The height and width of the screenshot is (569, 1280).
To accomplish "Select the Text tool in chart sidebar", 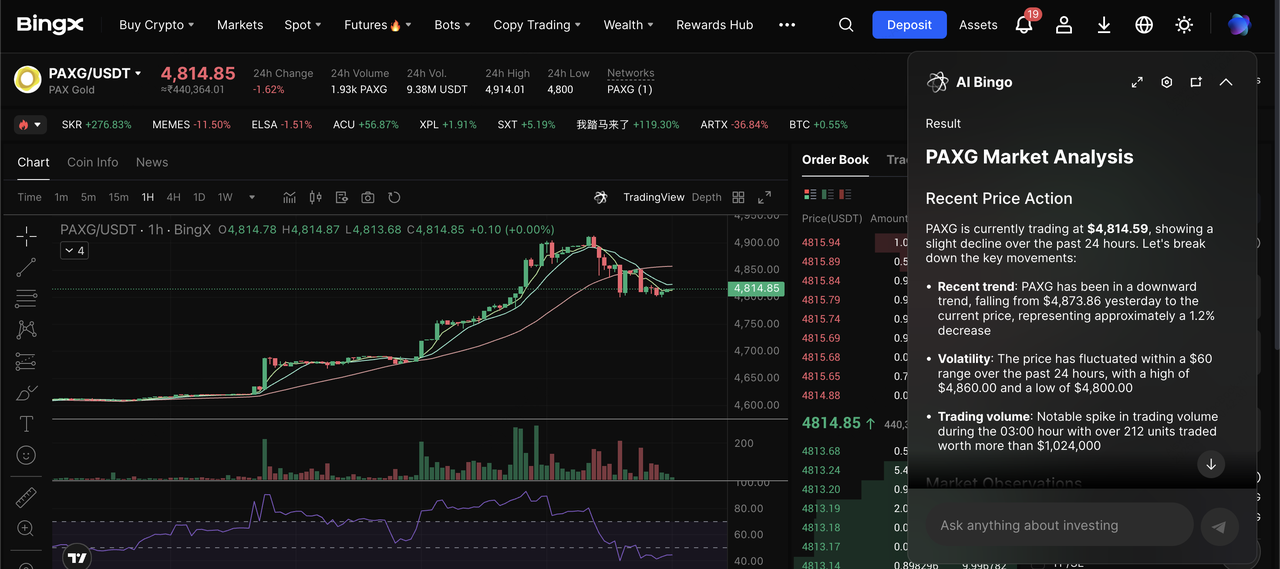I will point(26,424).
